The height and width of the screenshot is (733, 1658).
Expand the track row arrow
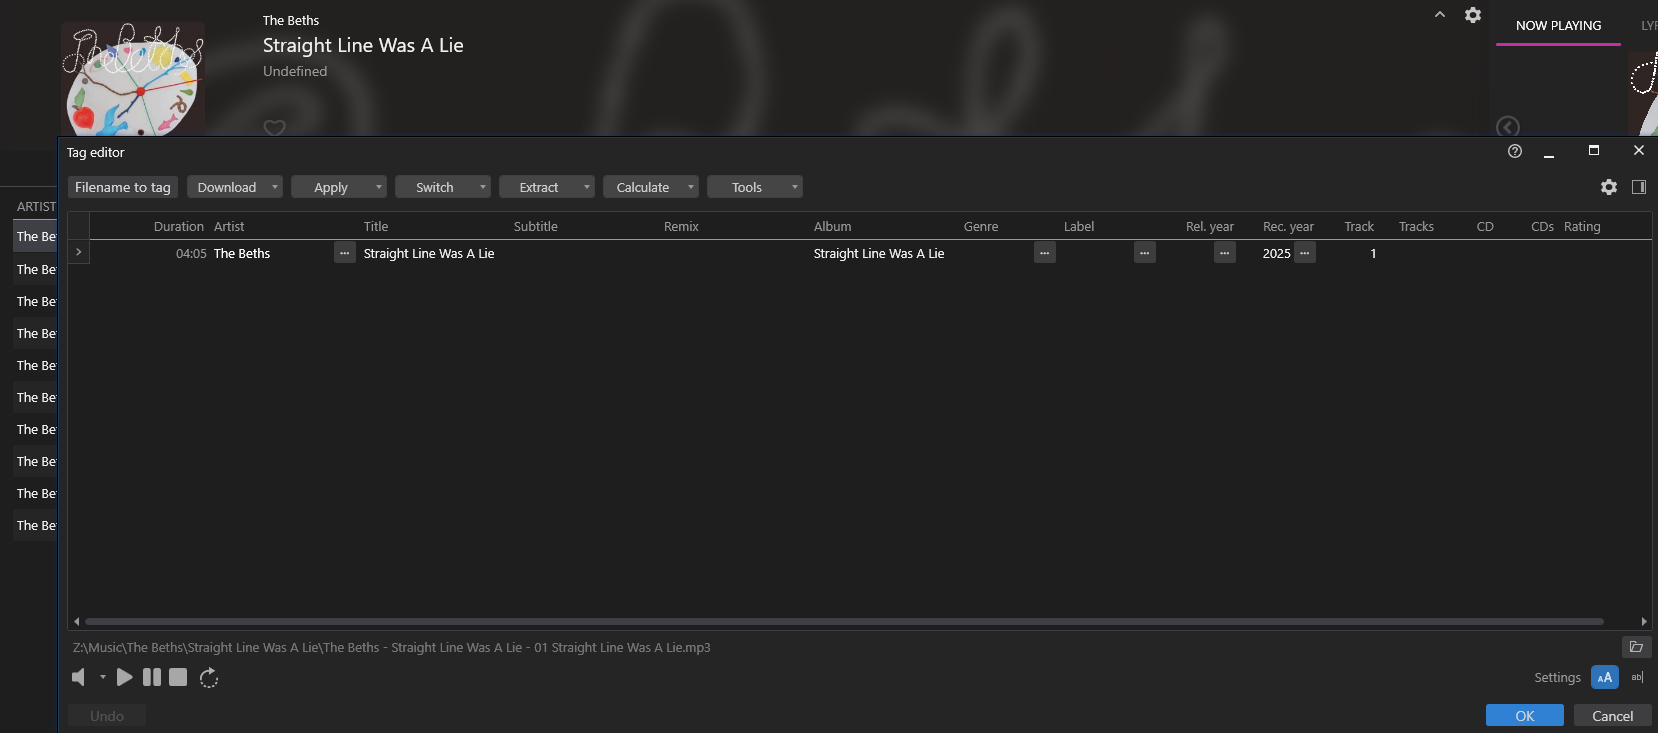click(79, 252)
